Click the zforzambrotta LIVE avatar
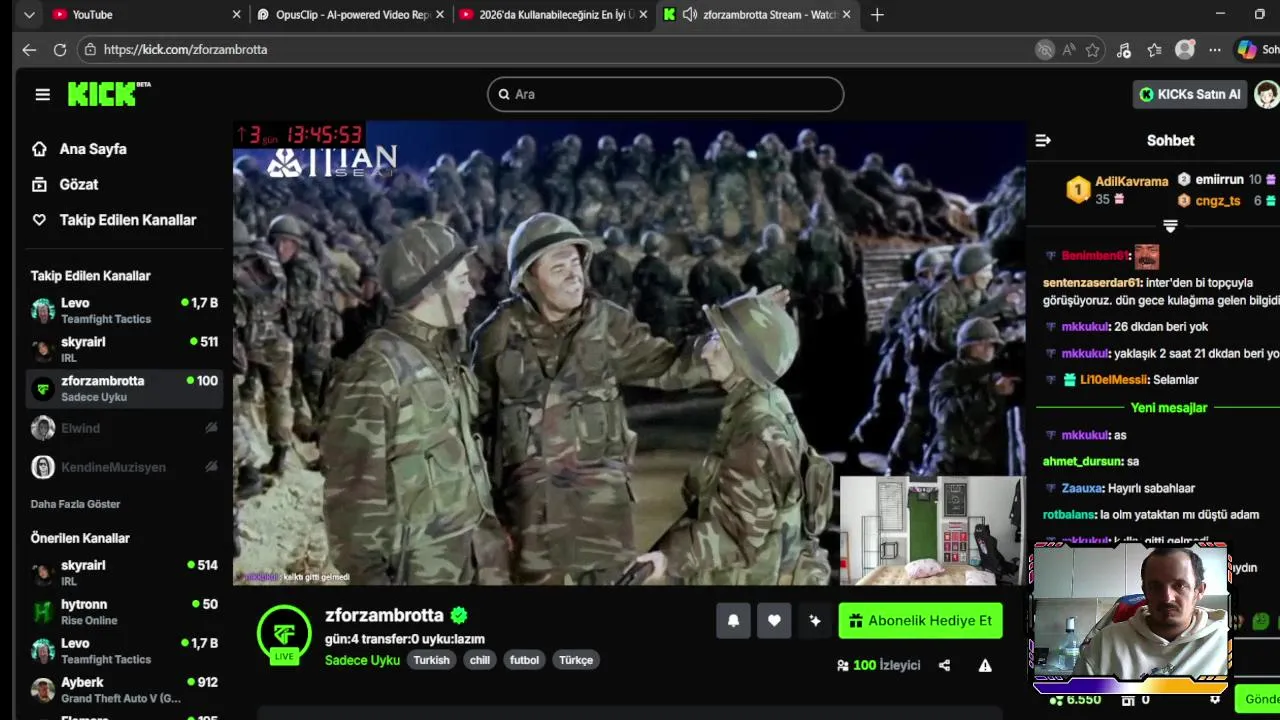The height and width of the screenshot is (720, 1280). coord(284,633)
